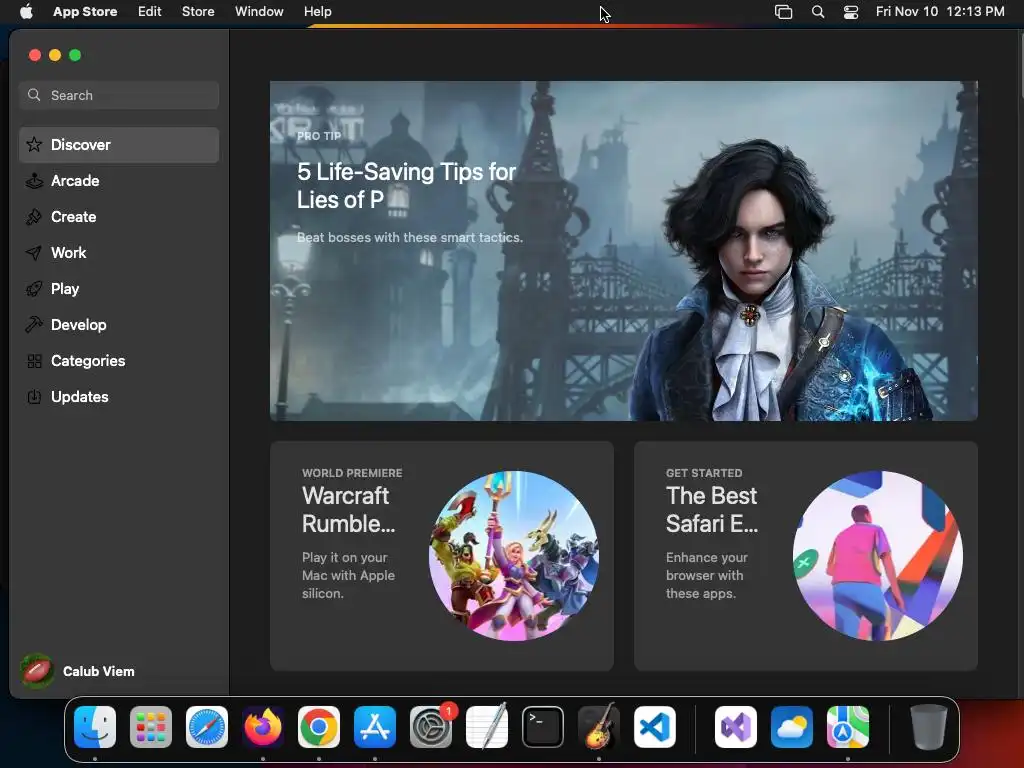Open The Best Safari Extensions card
Screen dimensions: 1024x768
coord(806,556)
